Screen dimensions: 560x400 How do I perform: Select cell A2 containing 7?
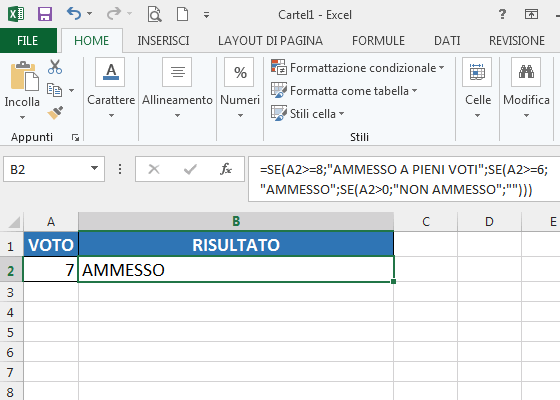pyautogui.click(x=51, y=270)
